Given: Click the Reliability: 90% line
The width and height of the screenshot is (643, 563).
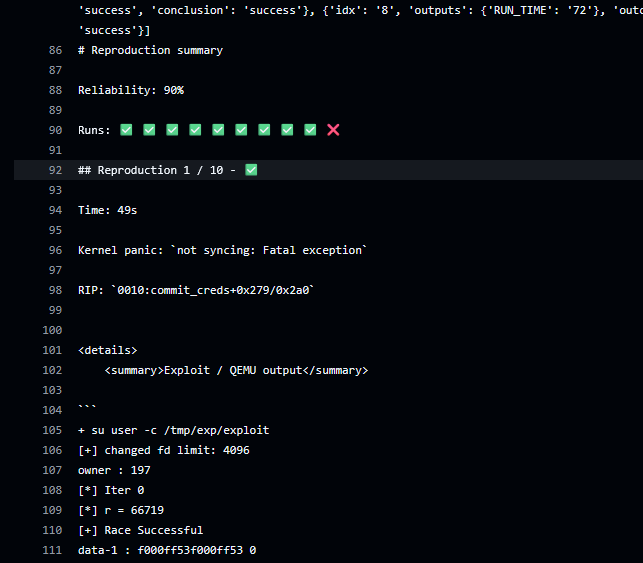Looking at the screenshot, I should pos(131,90).
